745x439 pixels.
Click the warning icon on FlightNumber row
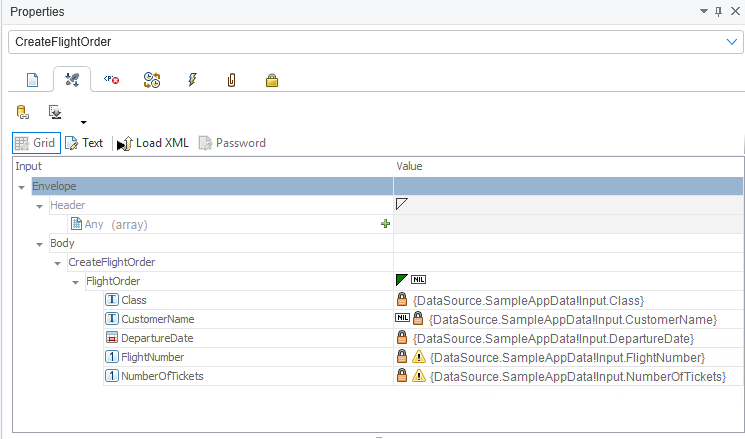419,357
